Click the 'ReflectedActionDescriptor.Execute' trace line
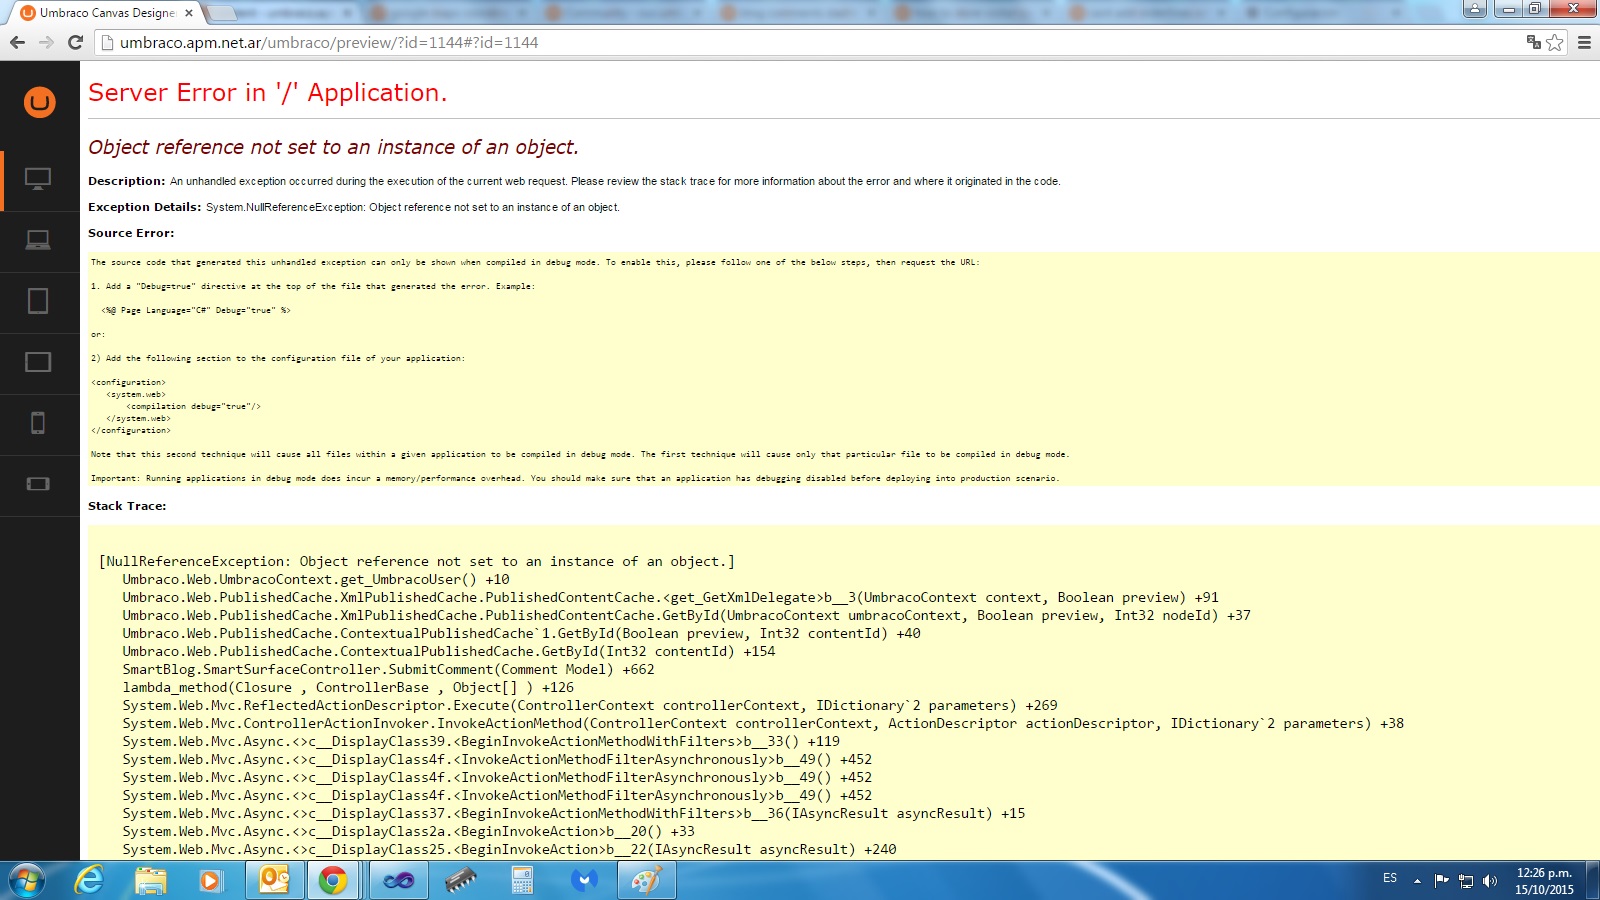 point(590,706)
